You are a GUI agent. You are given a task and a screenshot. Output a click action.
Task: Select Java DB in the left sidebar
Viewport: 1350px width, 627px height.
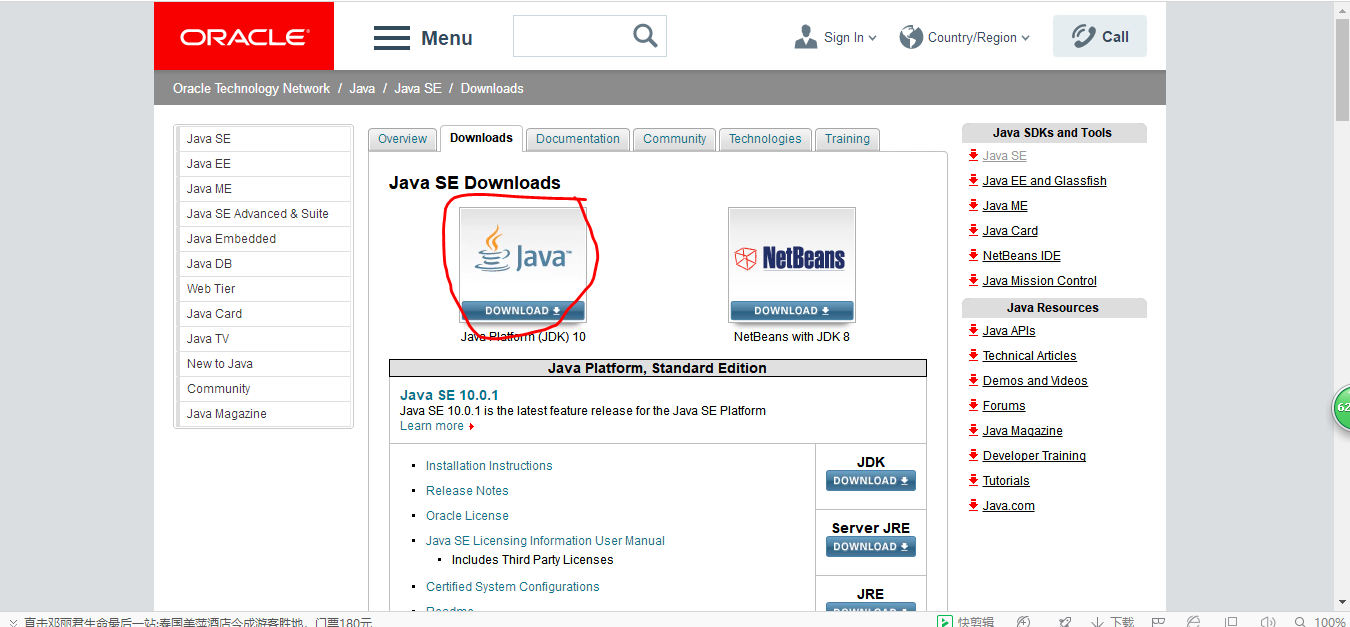pyautogui.click(x=264, y=264)
